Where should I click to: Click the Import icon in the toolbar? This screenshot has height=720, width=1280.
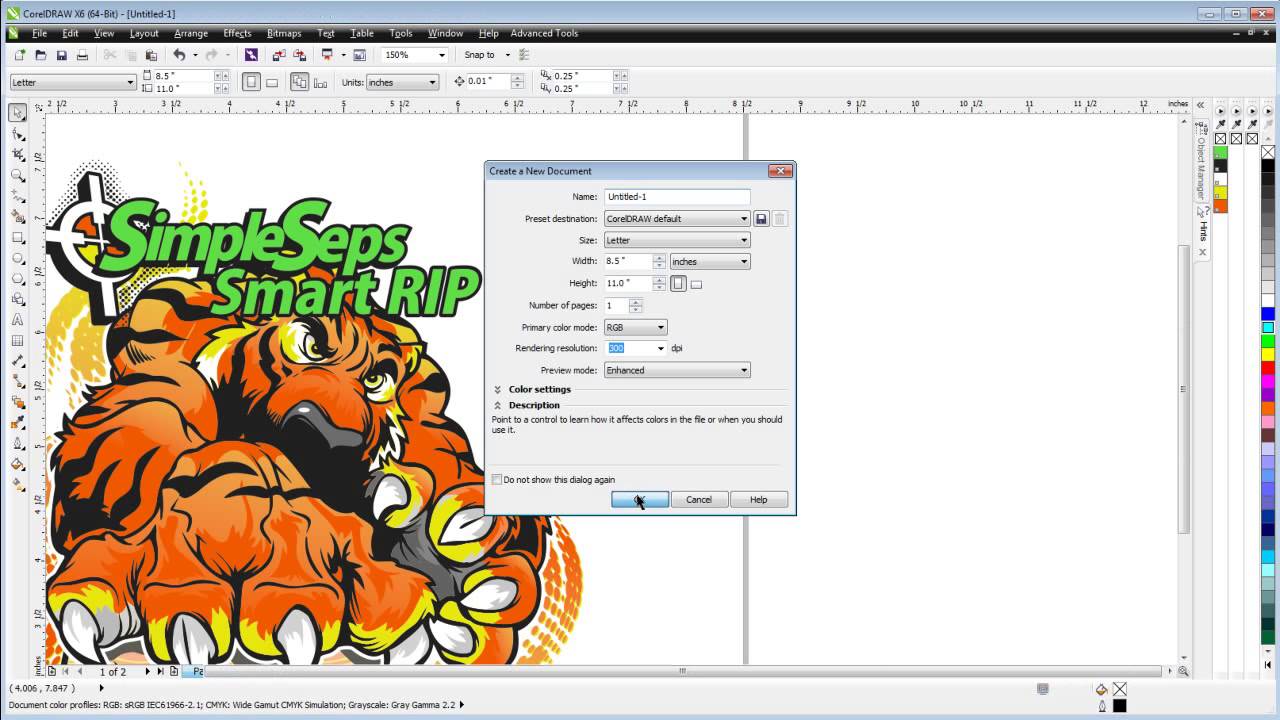(279, 55)
